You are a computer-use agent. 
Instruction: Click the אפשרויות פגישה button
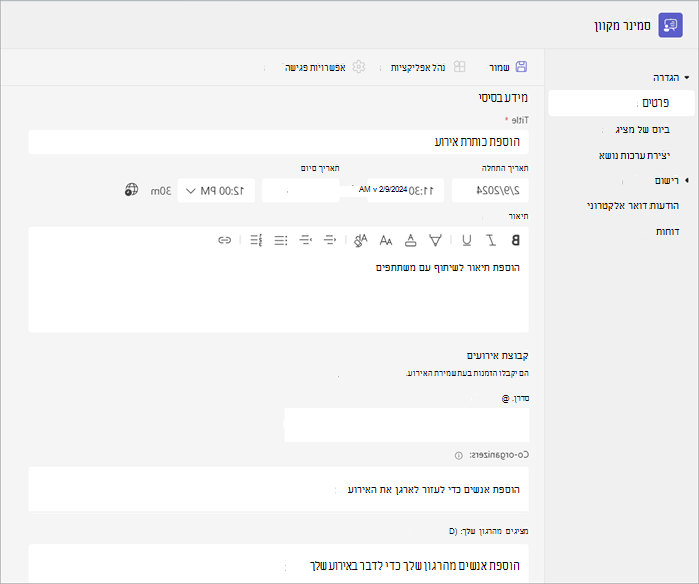coord(325,67)
